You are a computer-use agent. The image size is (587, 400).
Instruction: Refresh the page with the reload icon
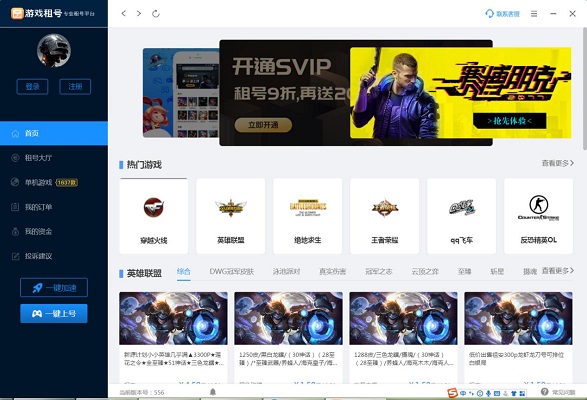[156, 14]
